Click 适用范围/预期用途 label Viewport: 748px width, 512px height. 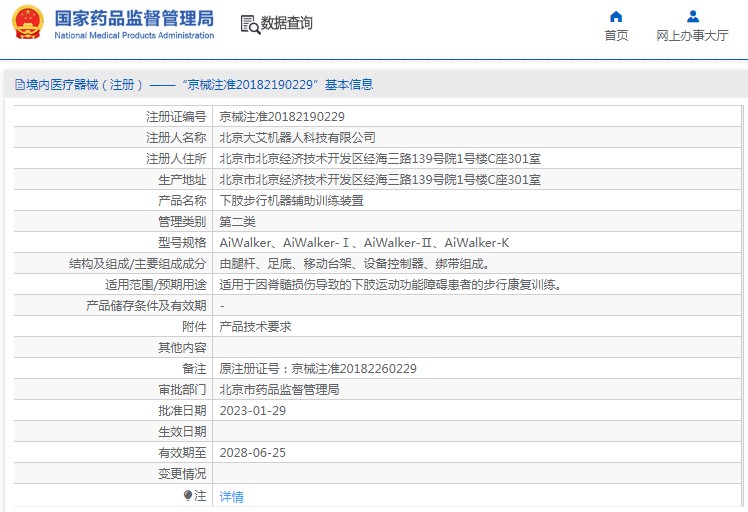(x=156, y=285)
